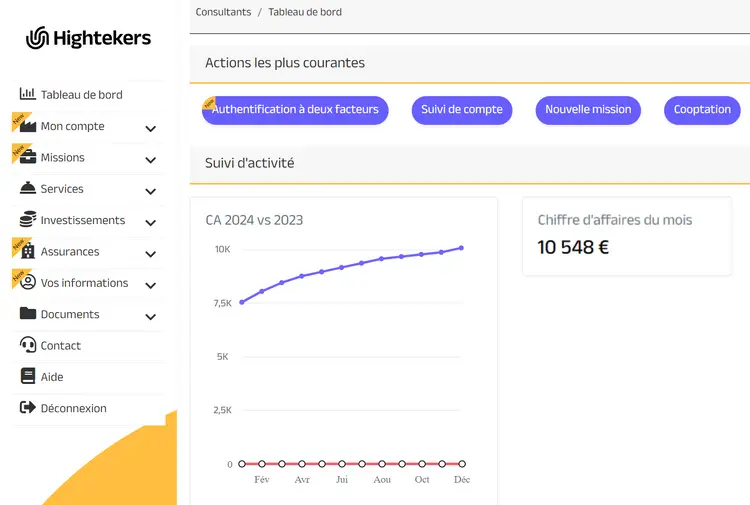750x505 pixels.
Task: Expand the Documents submenu chevron
Action: [x=150, y=316]
